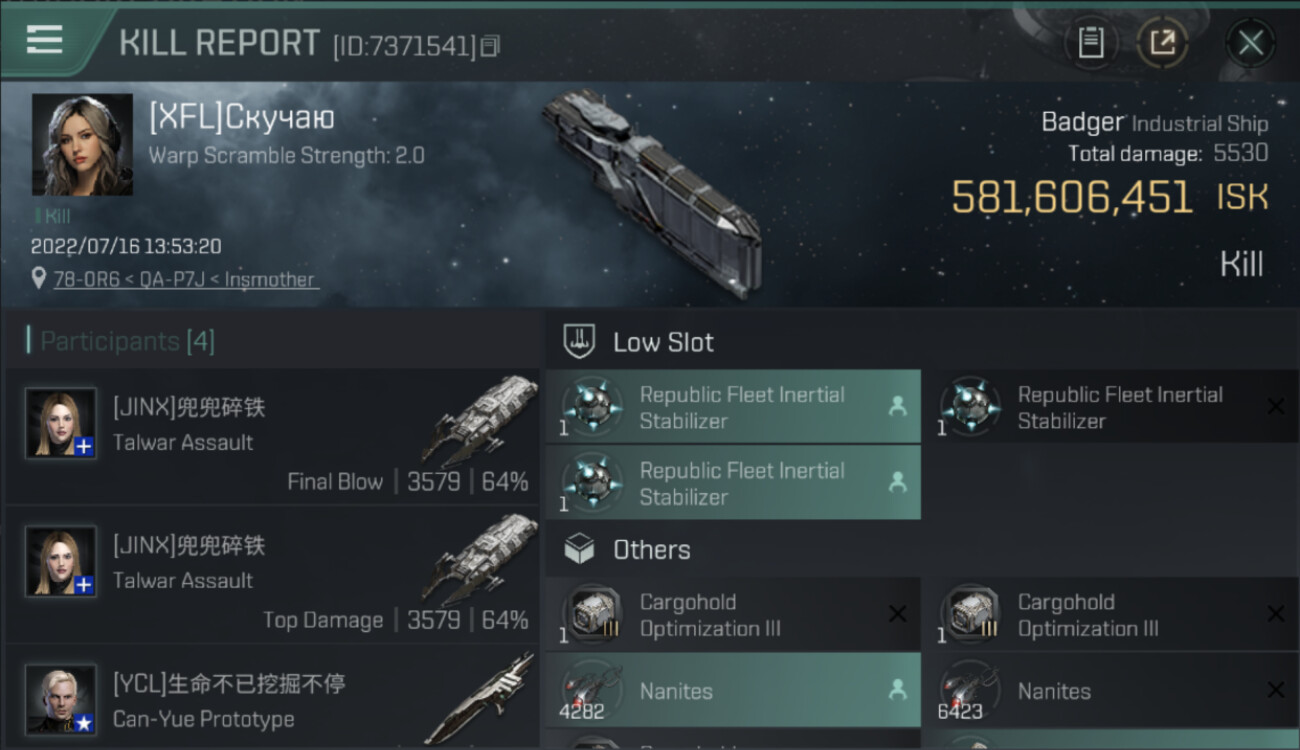The width and height of the screenshot is (1300, 750).
Task: Click the right Cargohold Optimization III item
Action: pos(1110,615)
